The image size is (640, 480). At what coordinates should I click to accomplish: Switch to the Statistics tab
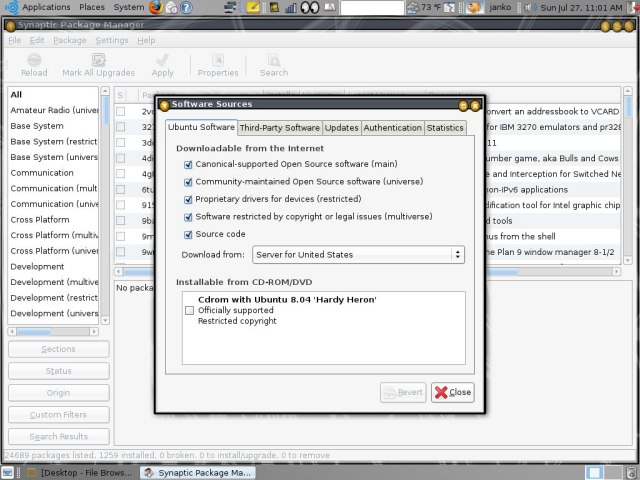[x=445, y=128]
